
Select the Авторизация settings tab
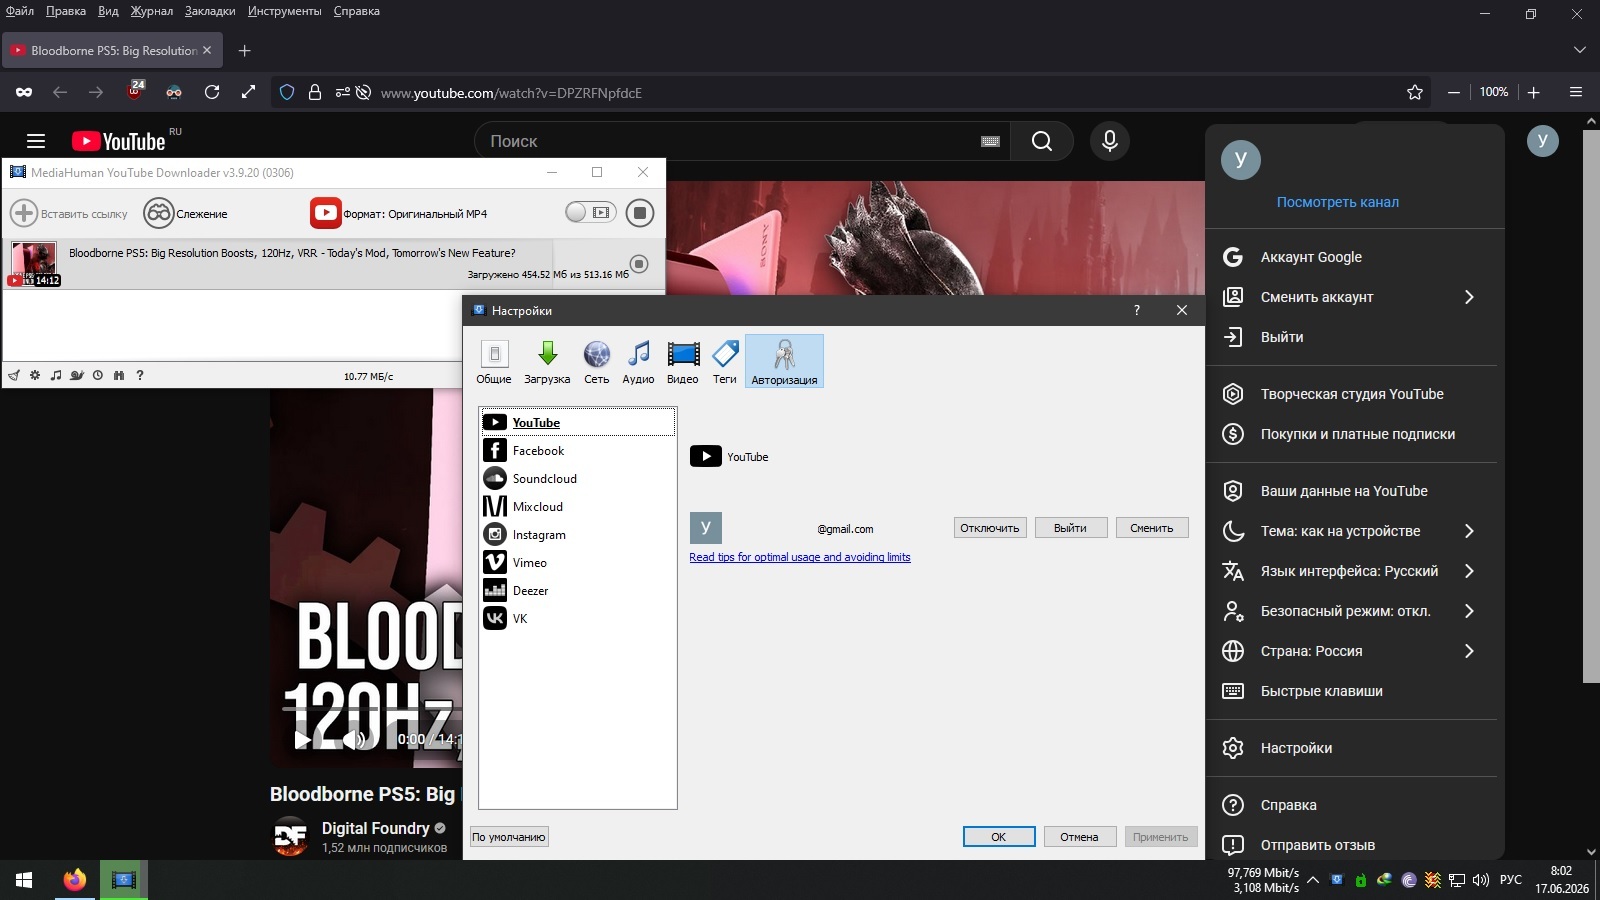click(784, 361)
